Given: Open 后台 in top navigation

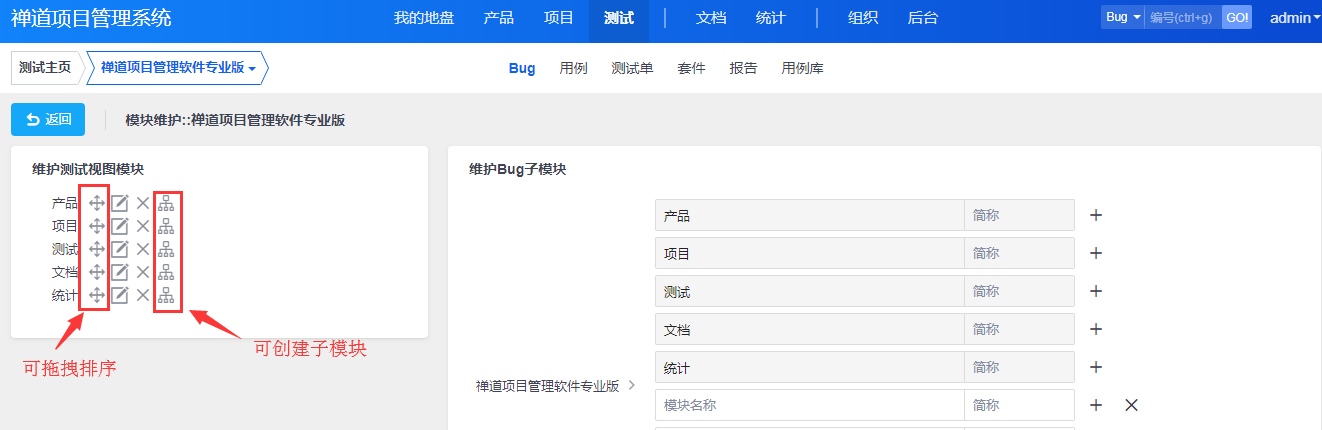Looking at the screenshot, I should (x=923, y=18).
